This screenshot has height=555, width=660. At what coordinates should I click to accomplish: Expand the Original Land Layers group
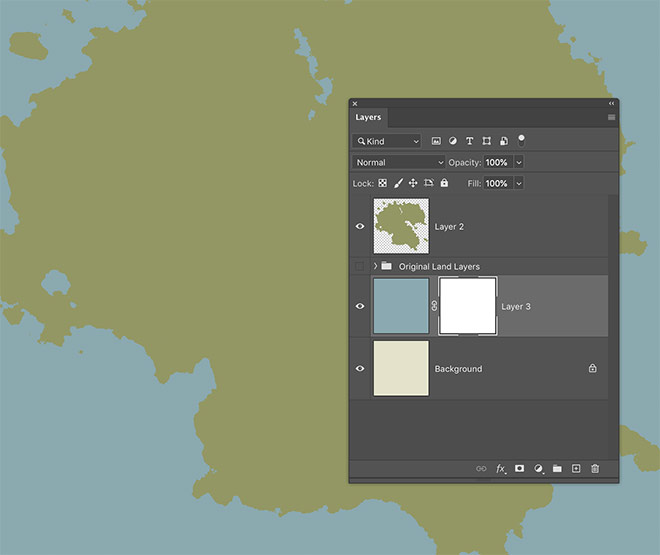tap(375, 267)
